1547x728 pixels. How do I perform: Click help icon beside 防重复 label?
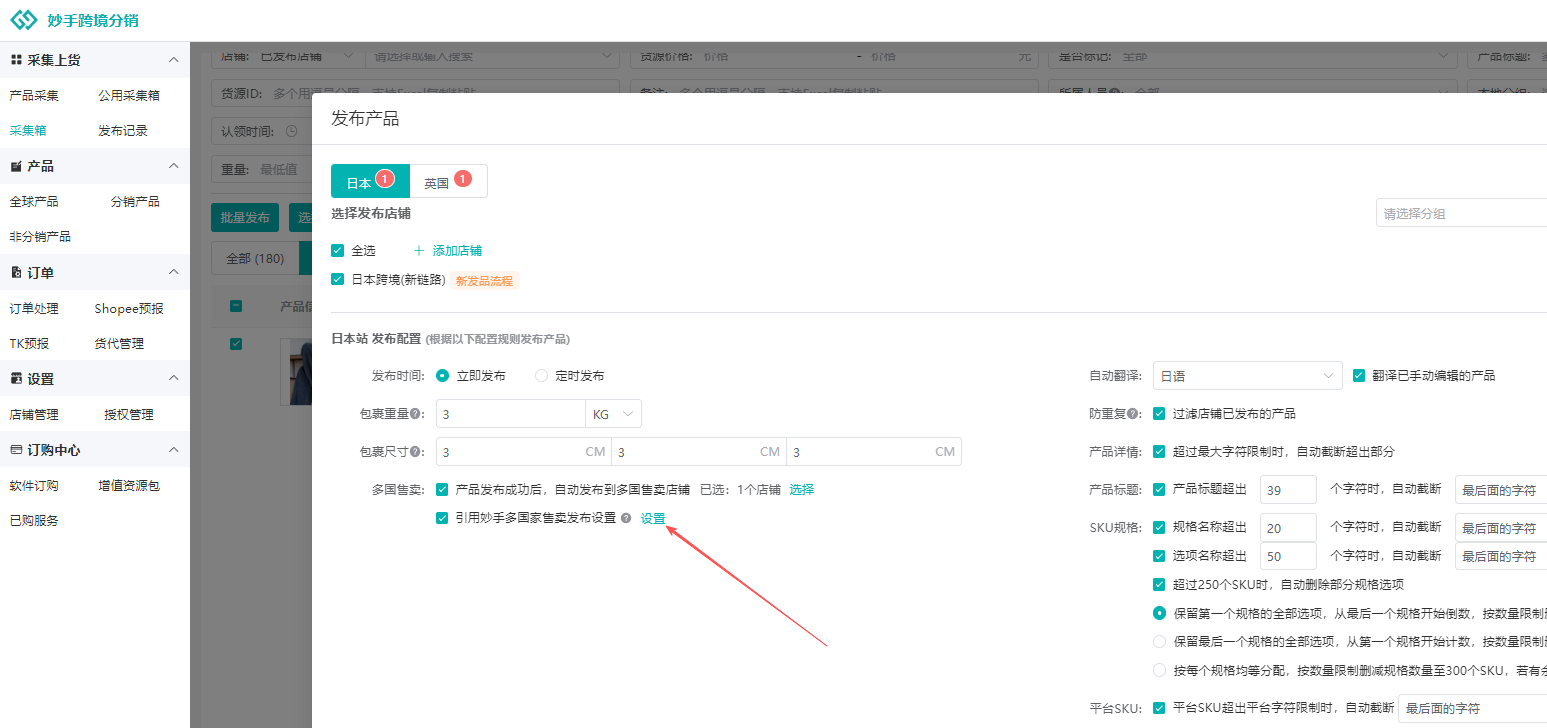coord(1133,414)
